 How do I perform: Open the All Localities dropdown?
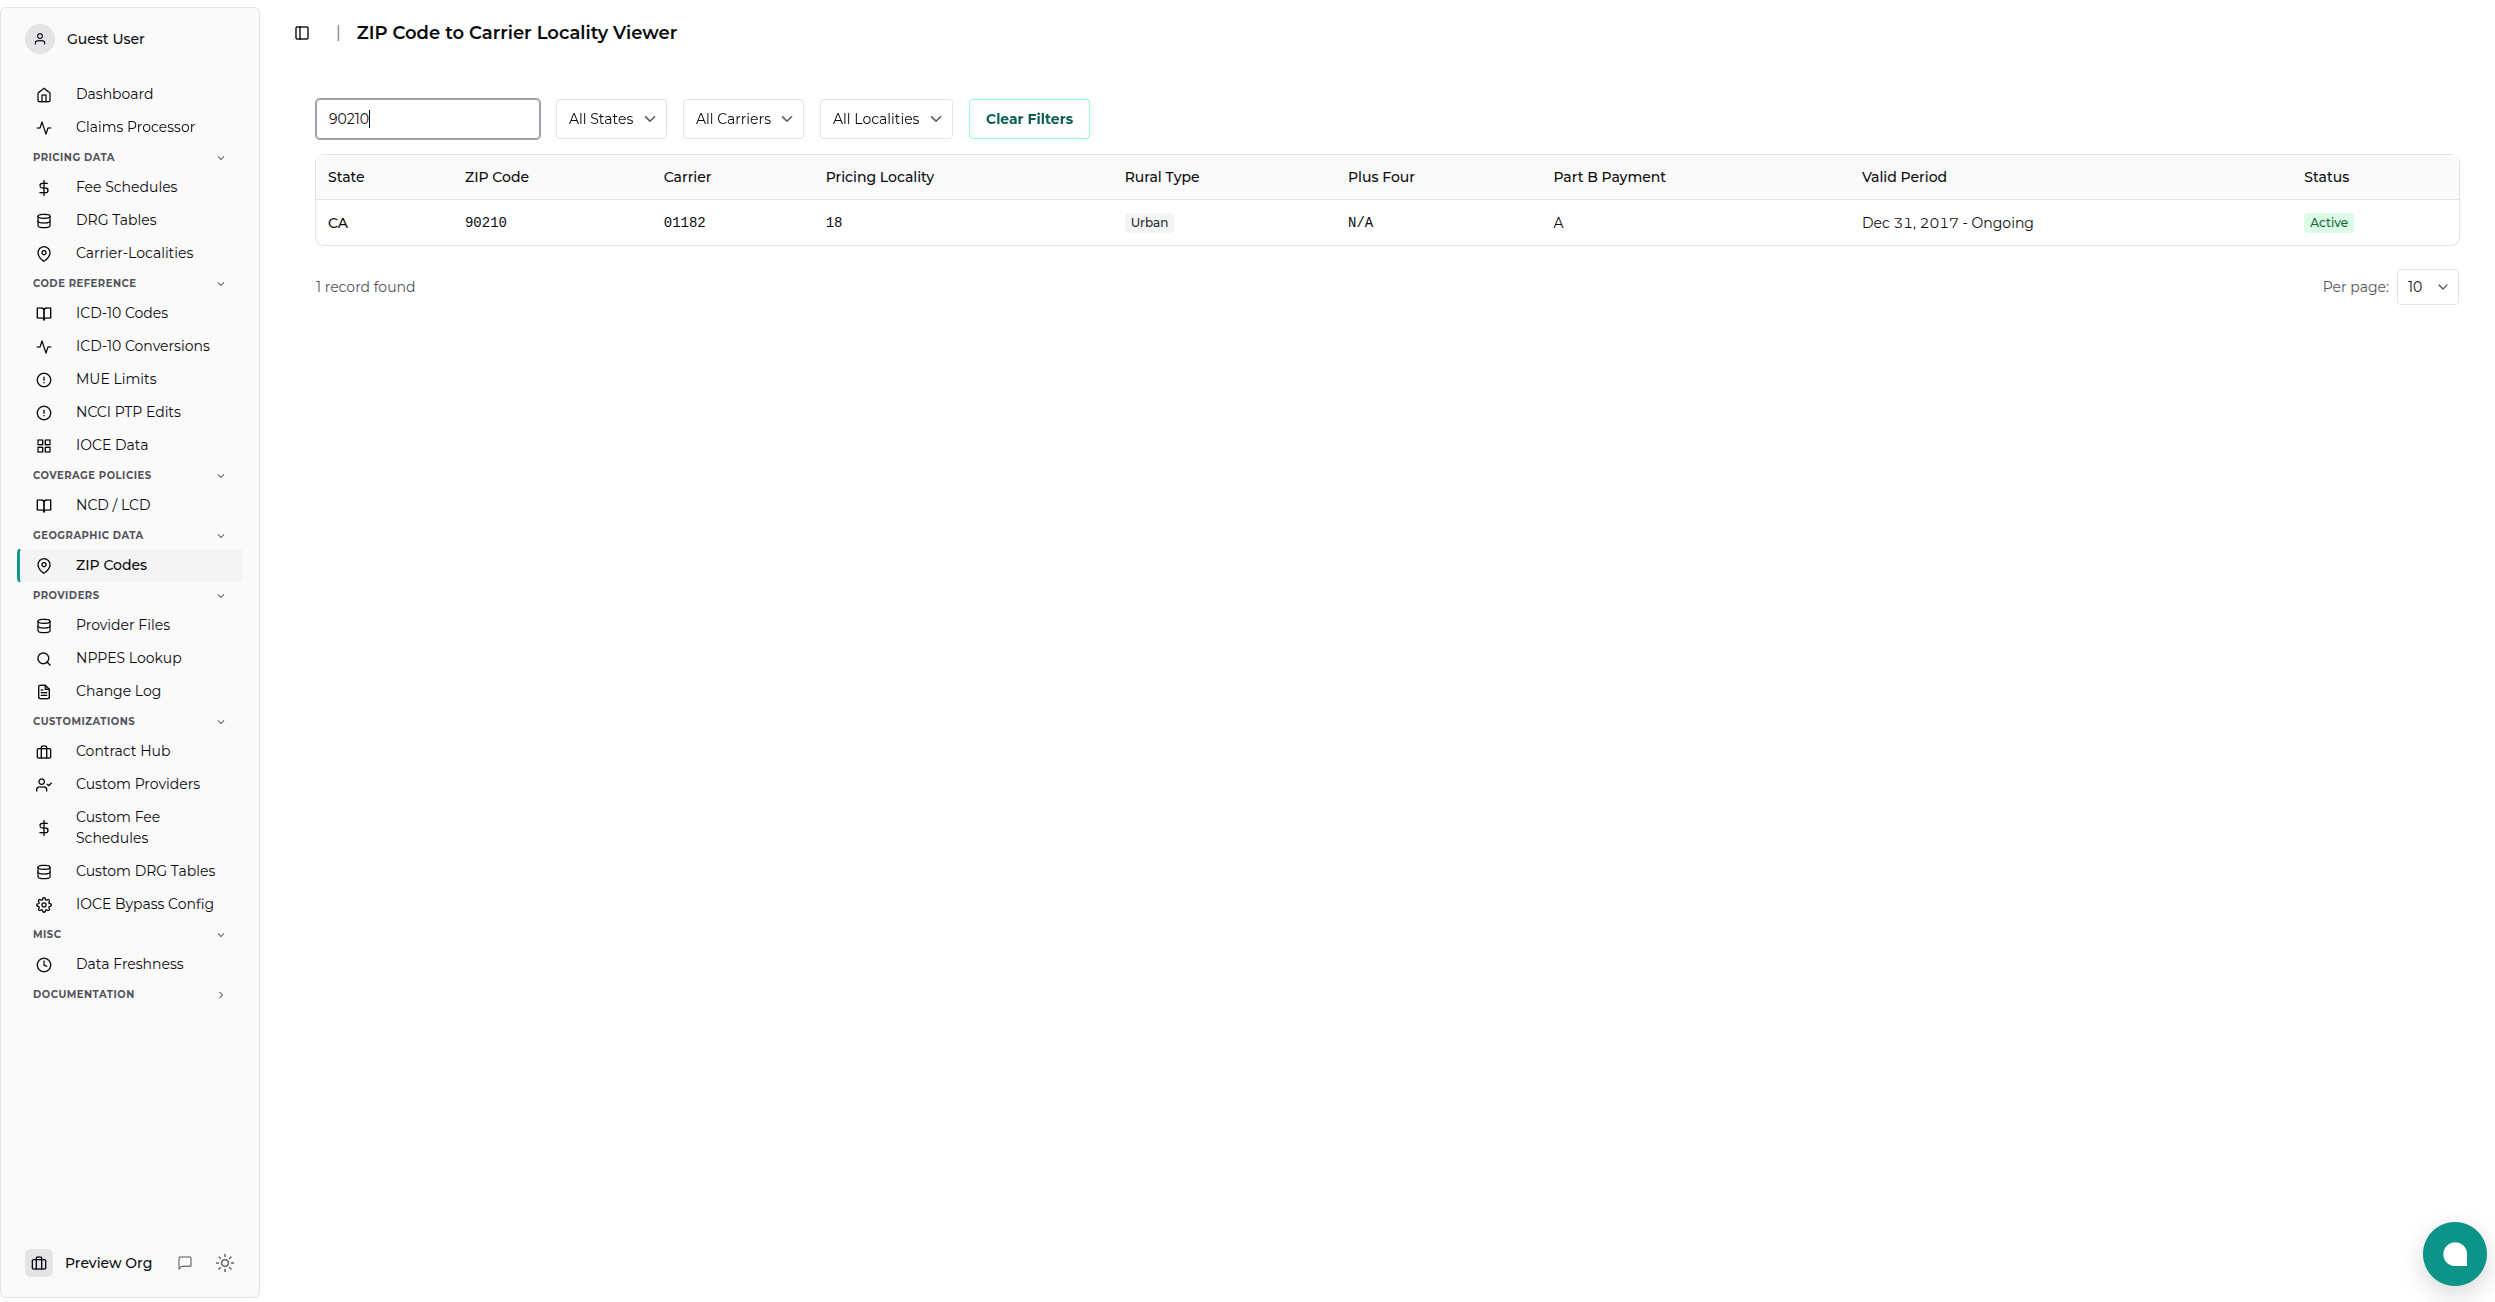coord(886,119)
